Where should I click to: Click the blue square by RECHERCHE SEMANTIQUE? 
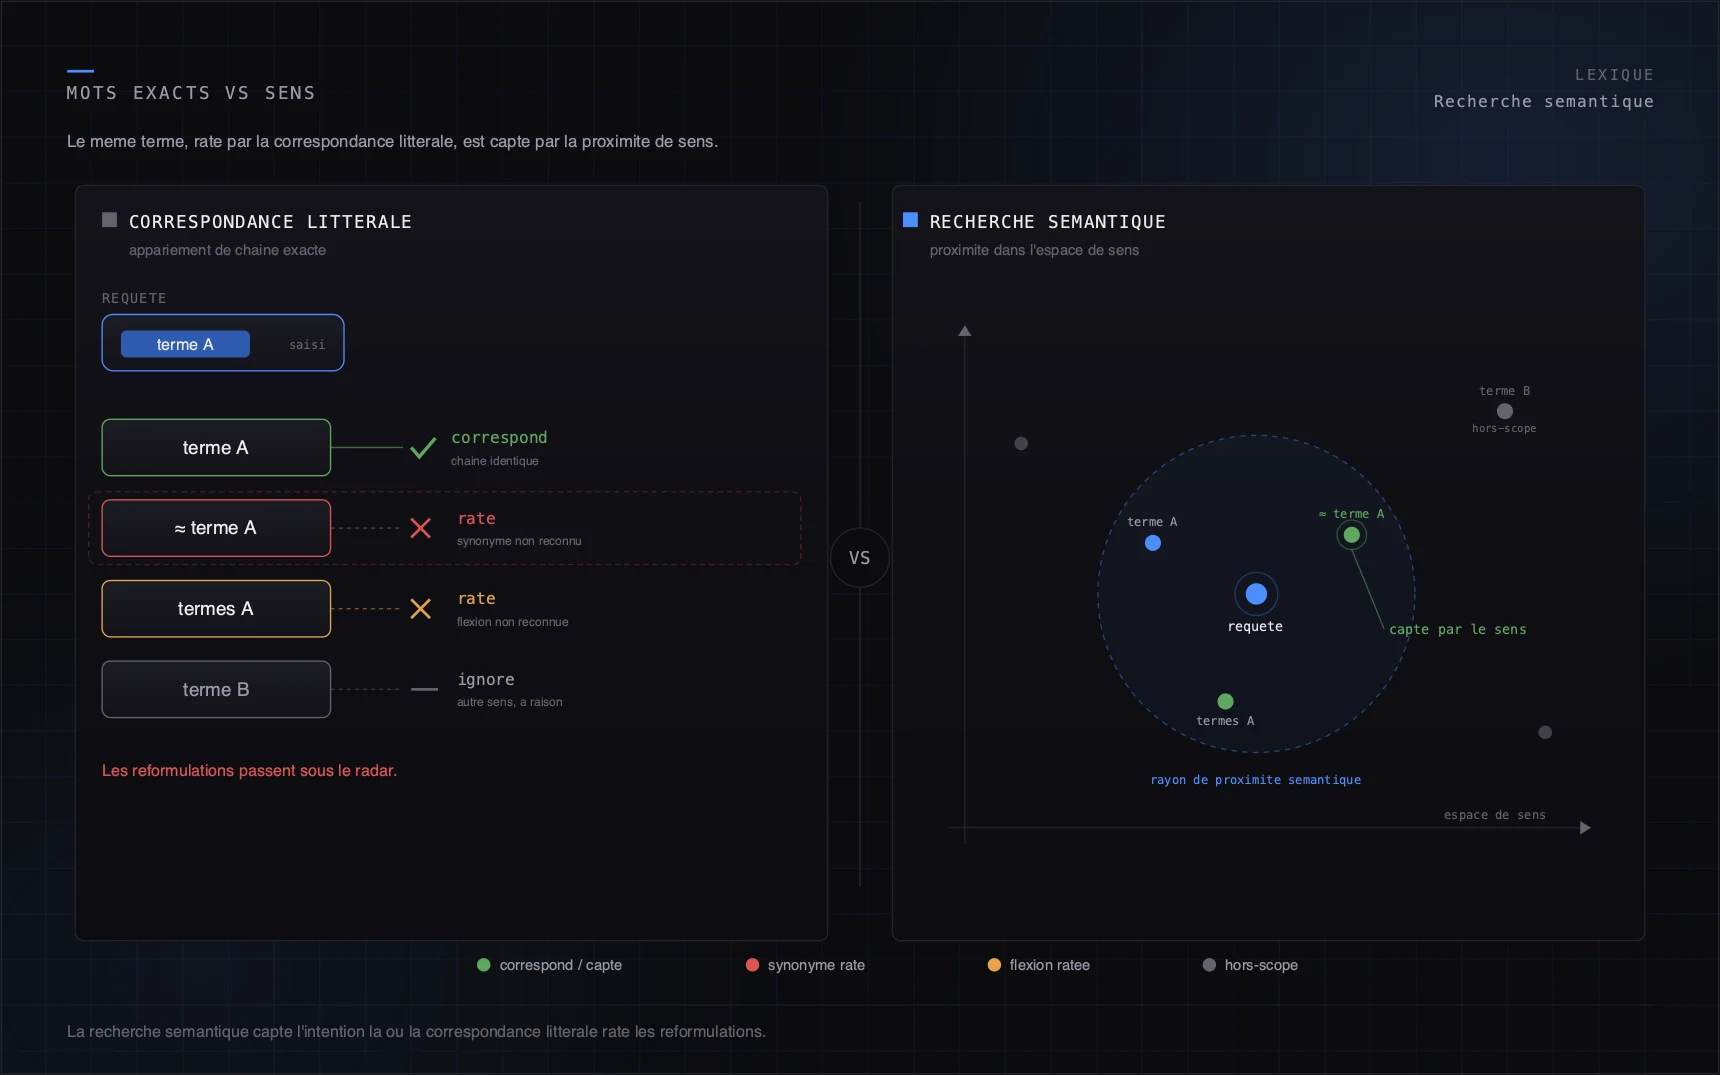click(x=910, y=220)
